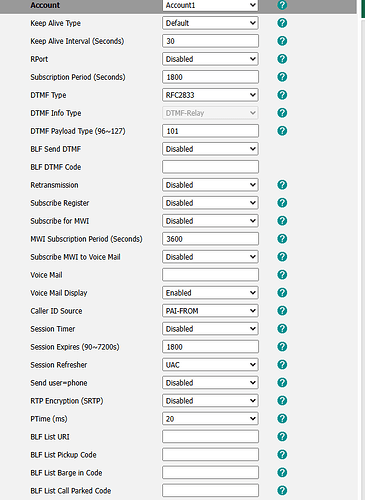Click Voice Mail input field
Screen dimensions: 365x500
210,275
